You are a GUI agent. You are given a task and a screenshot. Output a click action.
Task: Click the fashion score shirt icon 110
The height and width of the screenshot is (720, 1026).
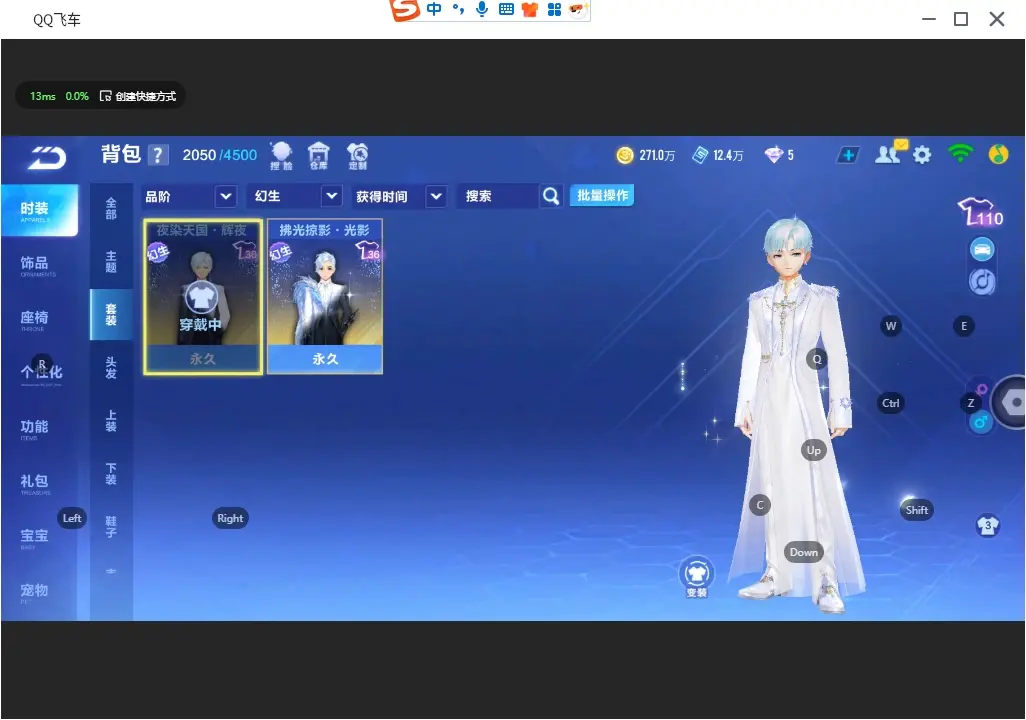pos(980,212)
